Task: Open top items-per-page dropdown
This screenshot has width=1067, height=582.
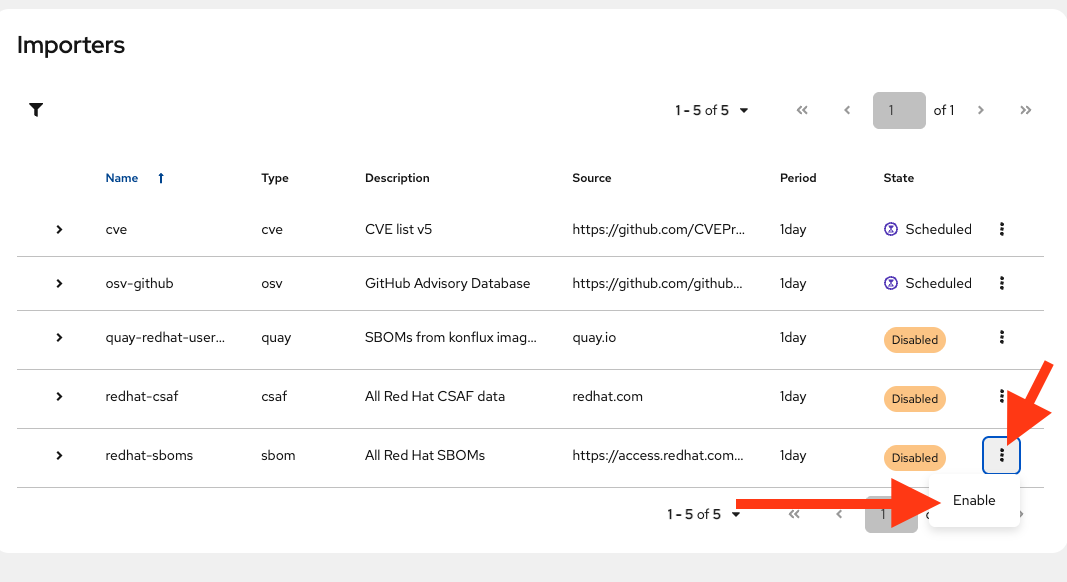Action: tap(712, 110)
